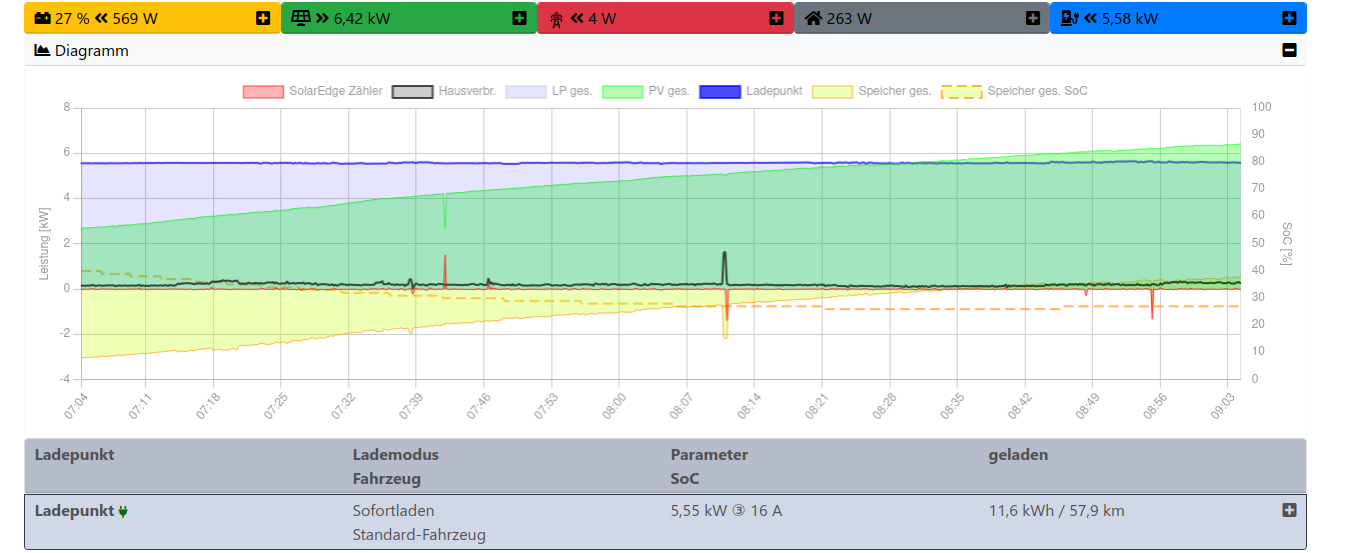Click the house icon in the grey card
The width and height of the screenshot is (1367, 553).
click(x=813, y=18)
